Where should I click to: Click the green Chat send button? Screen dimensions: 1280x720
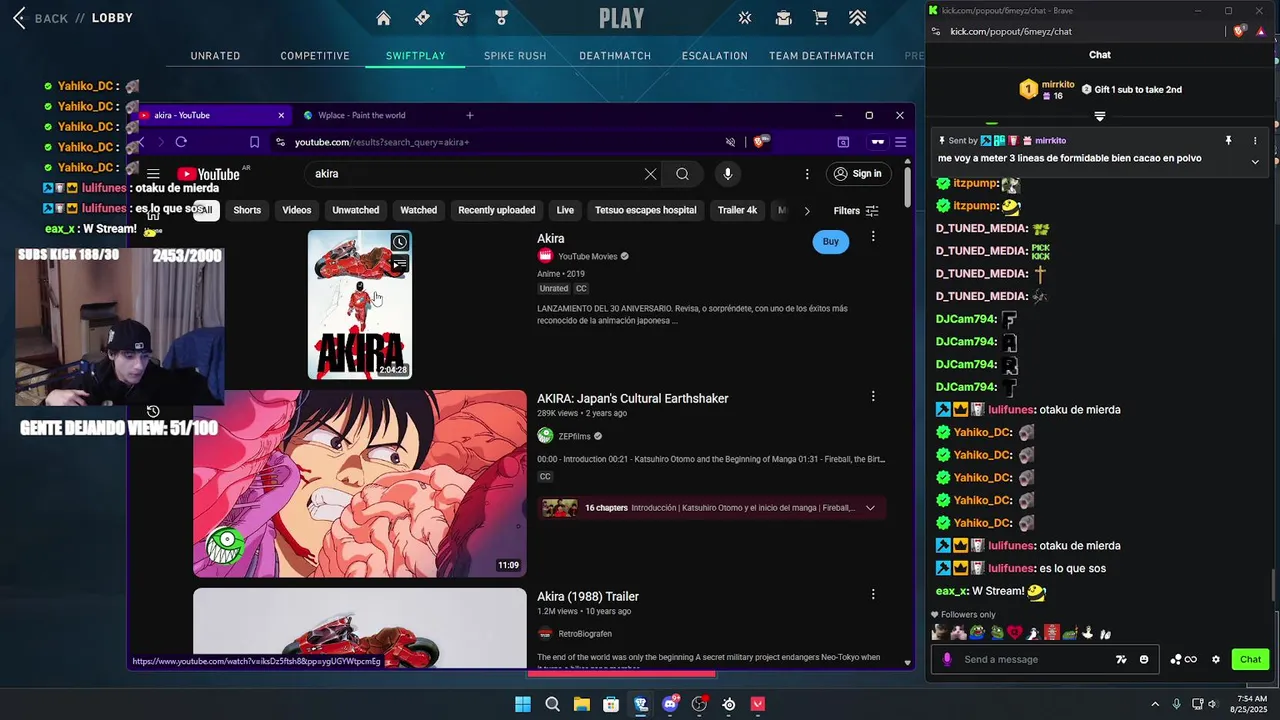pyautogui.click(x=1251, y=660)
